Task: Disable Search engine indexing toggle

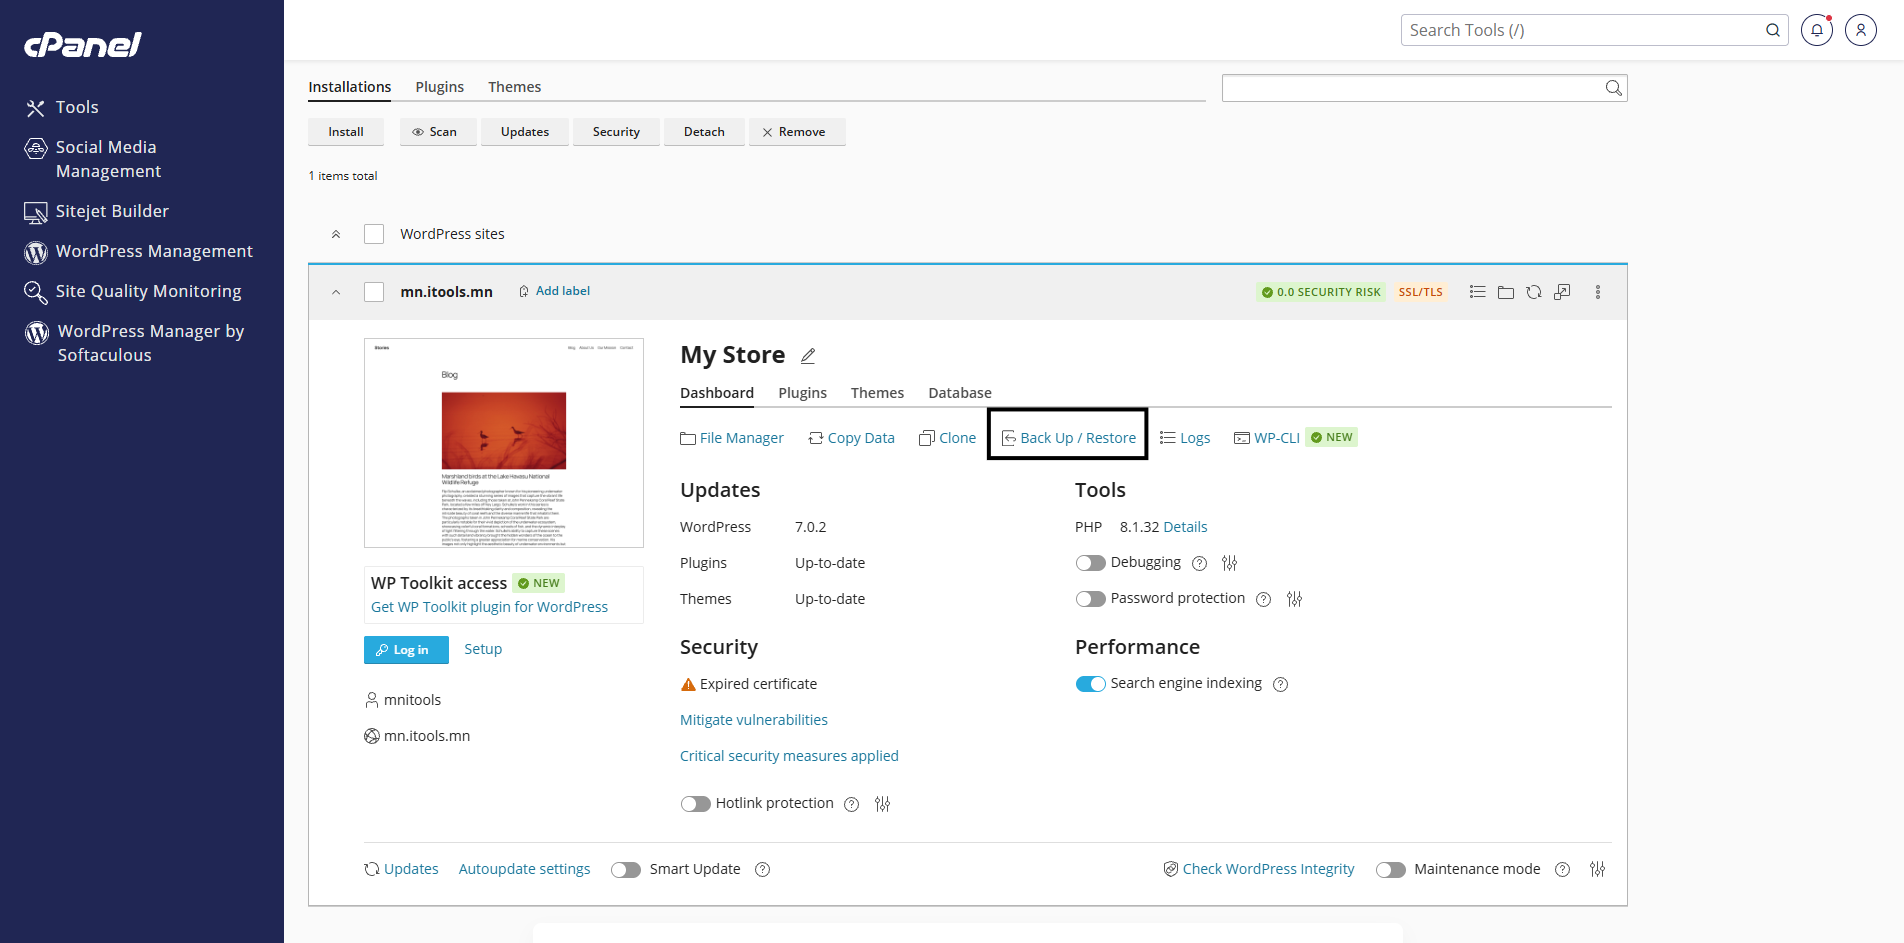Action: (1090, 684)
